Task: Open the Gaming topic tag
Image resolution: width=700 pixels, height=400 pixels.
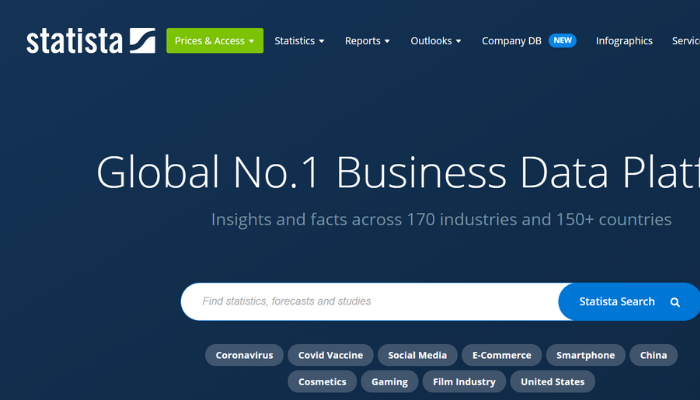Action: [389, 382]
